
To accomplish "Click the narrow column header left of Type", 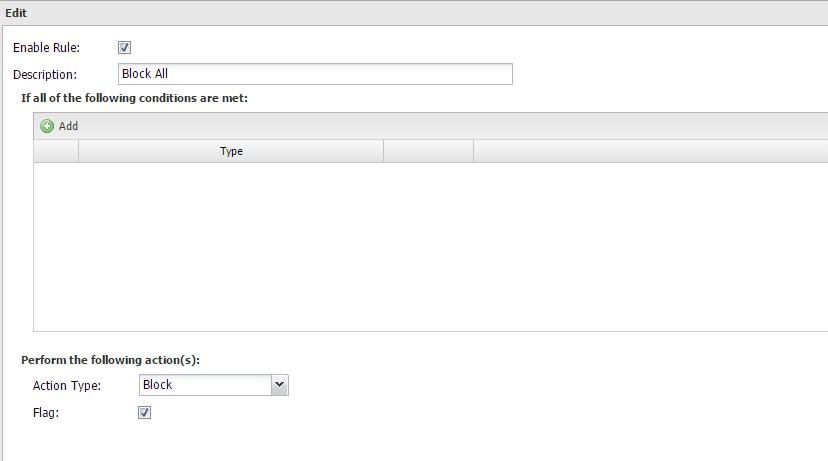I will click(x=56, y=152).
